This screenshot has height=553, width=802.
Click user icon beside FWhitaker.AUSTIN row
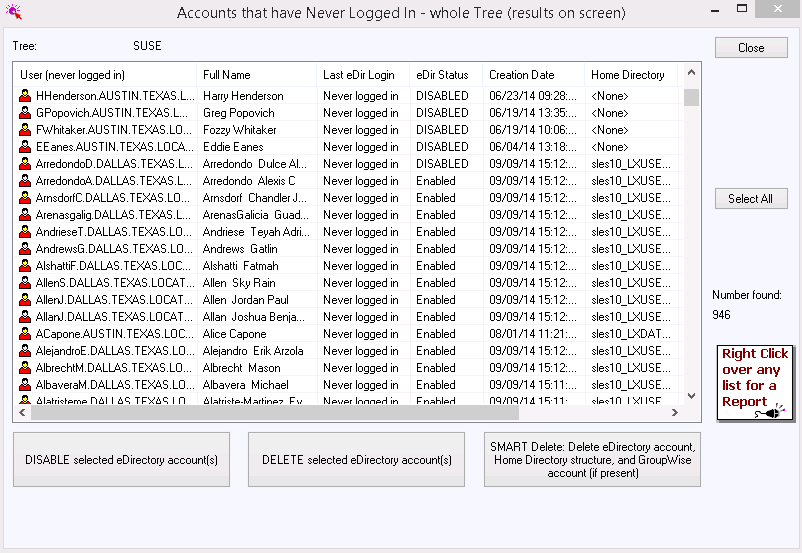26,130
